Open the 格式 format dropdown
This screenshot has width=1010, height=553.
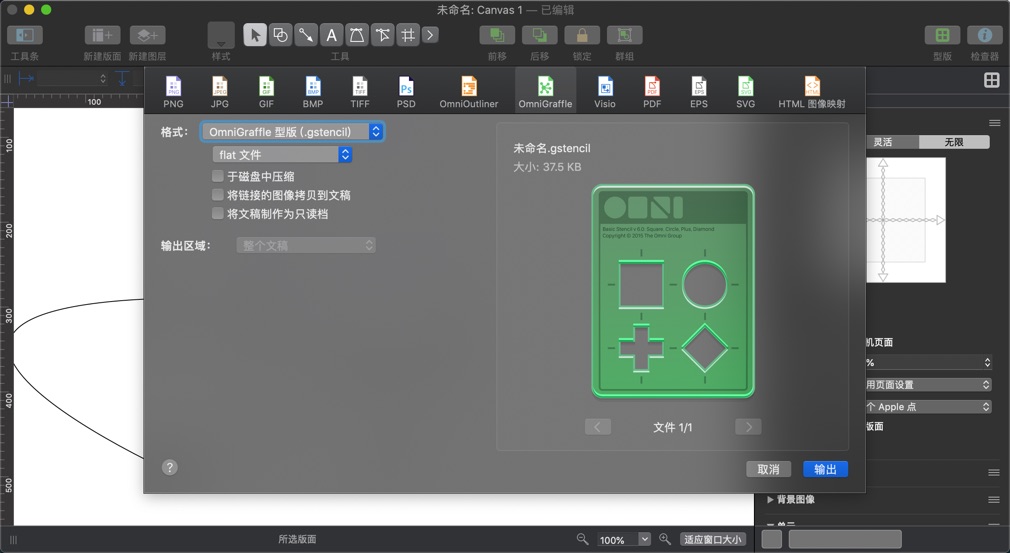[x=292, y=132]
